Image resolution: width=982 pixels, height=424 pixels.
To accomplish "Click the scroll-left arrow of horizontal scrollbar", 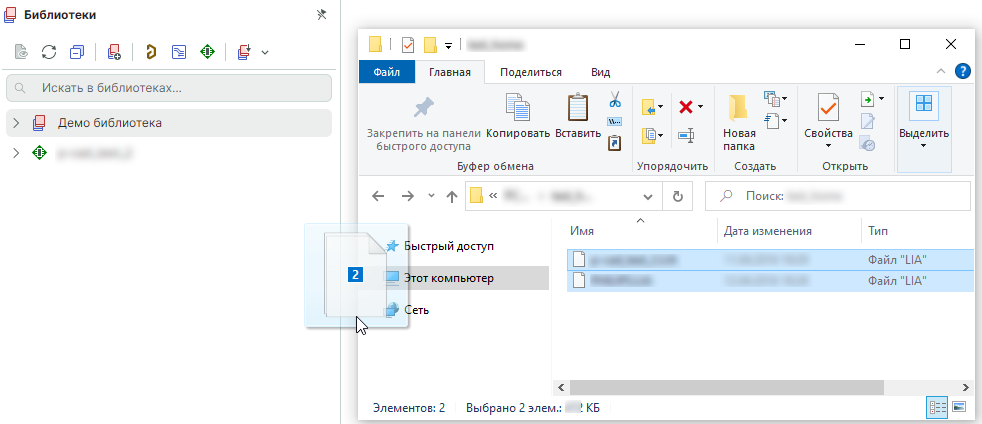I will point(561,388).
